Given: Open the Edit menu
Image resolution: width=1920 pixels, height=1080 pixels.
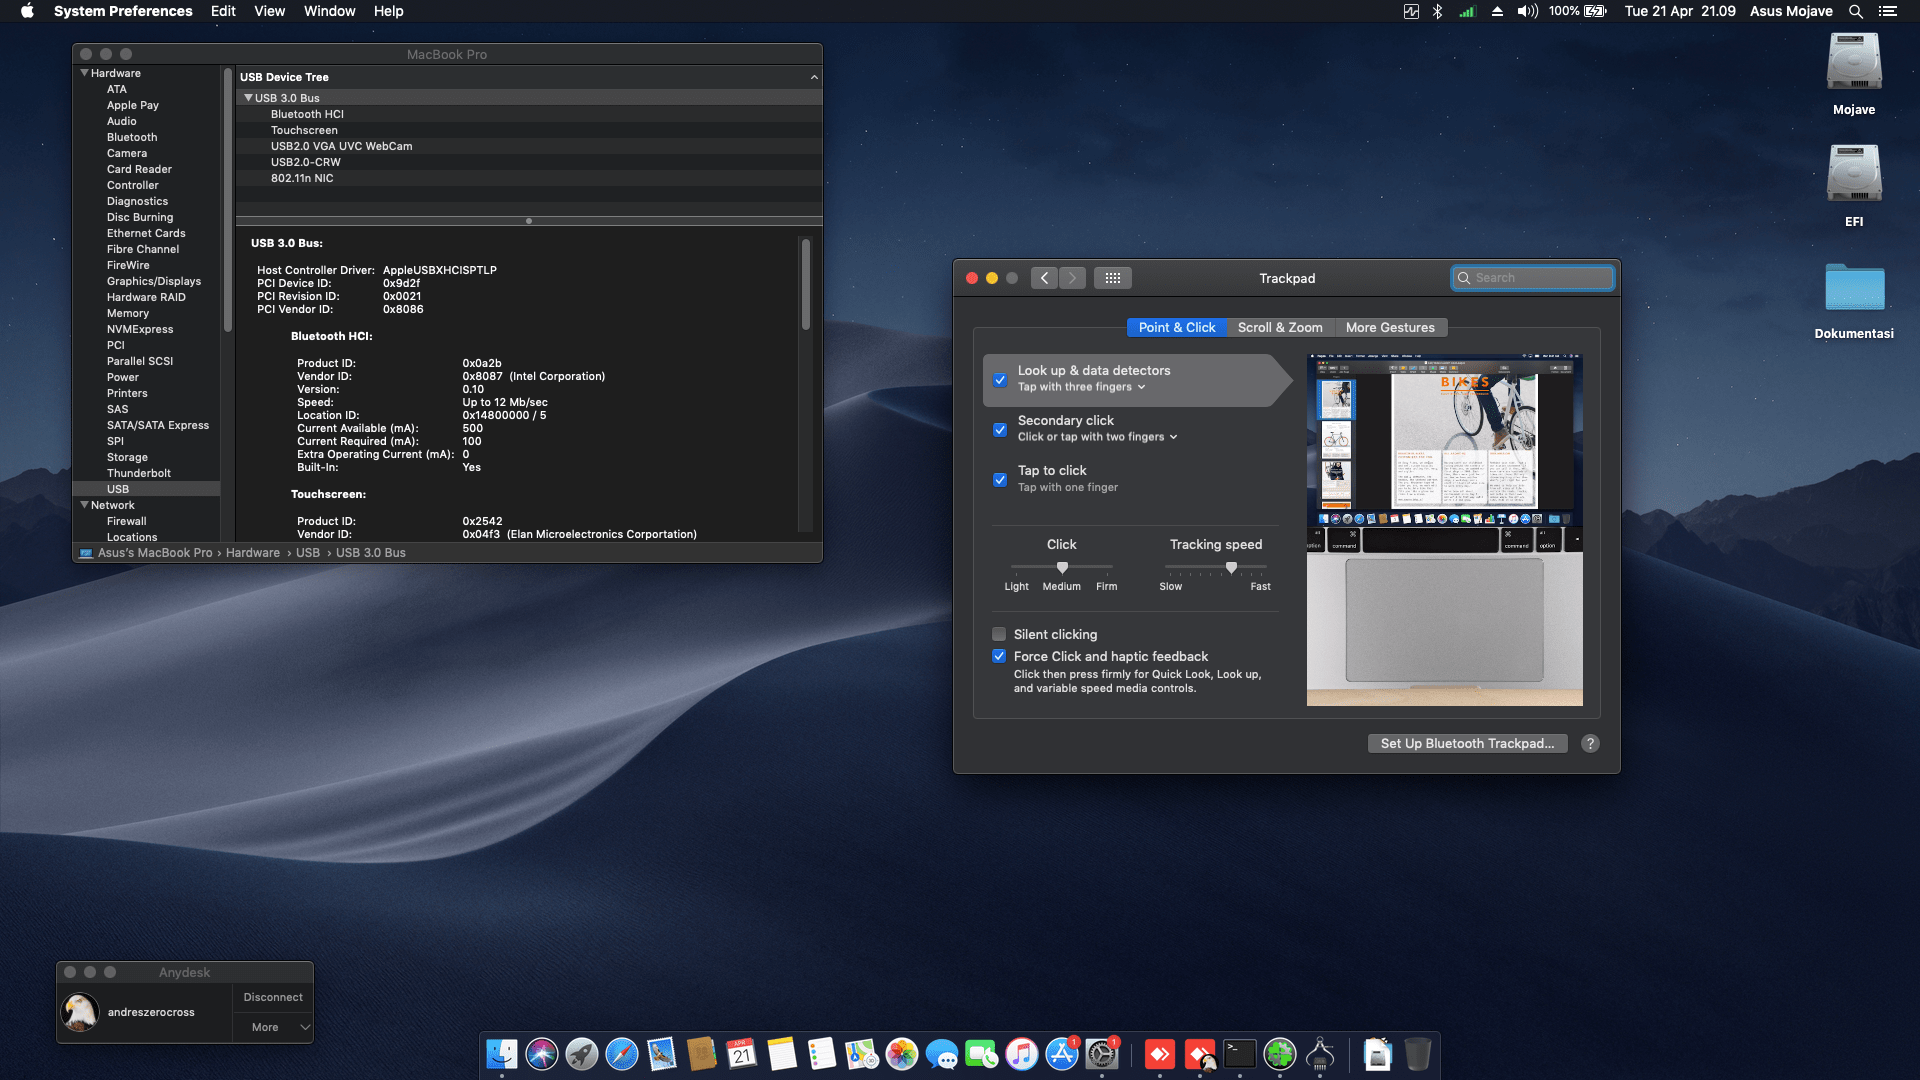Looking at the screenshot, I should coord(223,11).
